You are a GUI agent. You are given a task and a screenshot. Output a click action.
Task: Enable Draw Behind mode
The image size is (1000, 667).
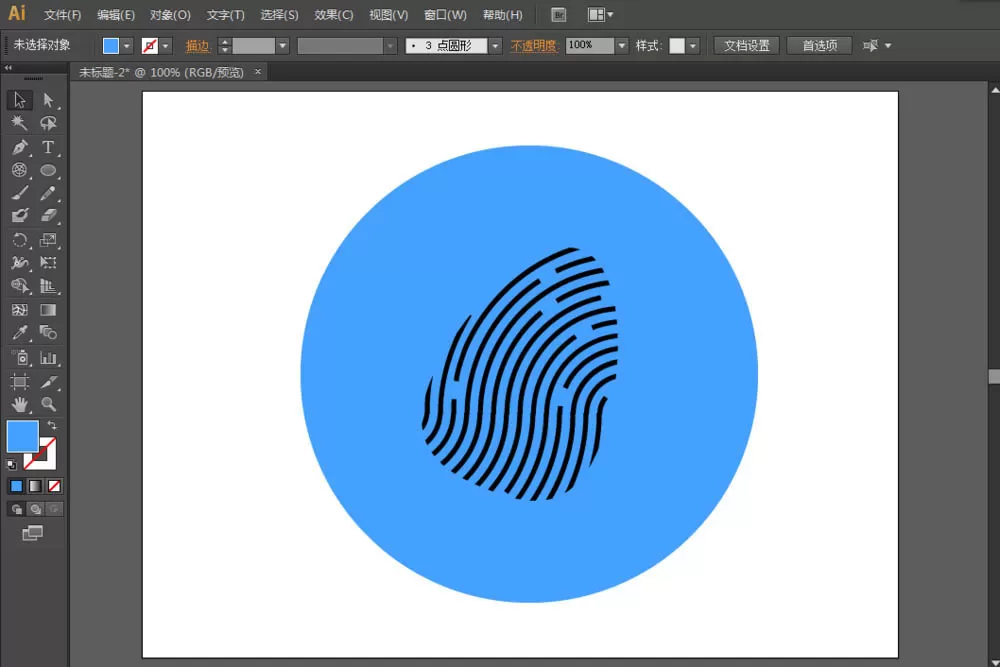(36, 509)
